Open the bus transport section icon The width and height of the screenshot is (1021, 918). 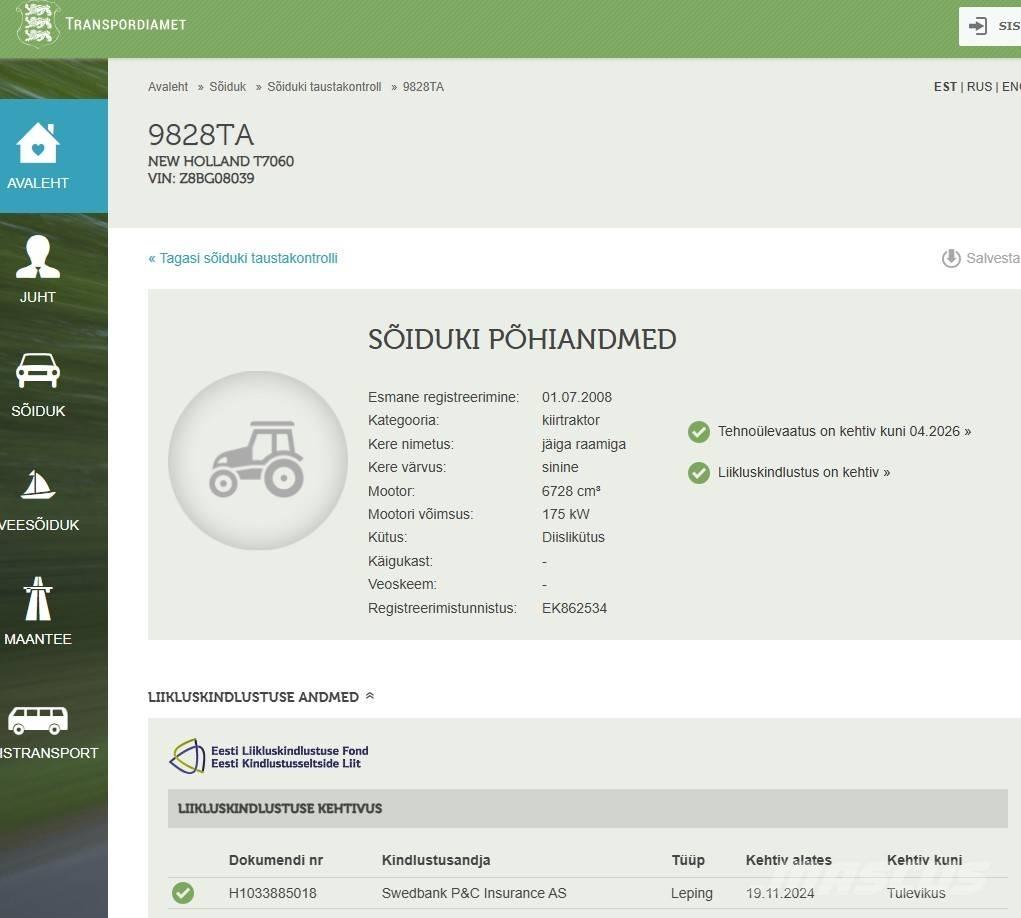coord(38,720)
